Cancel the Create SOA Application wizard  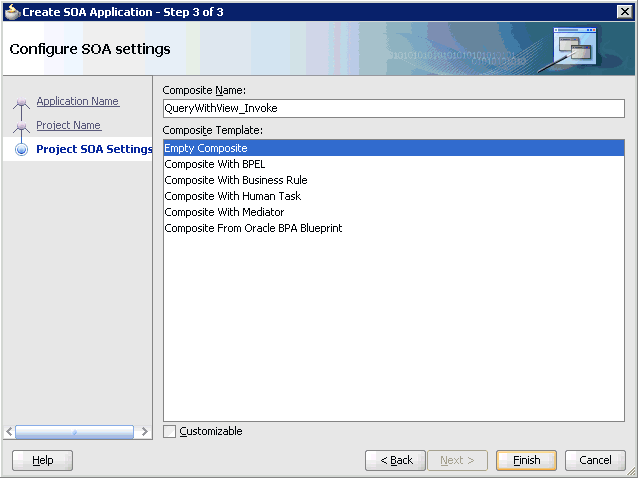pos(595,460)
